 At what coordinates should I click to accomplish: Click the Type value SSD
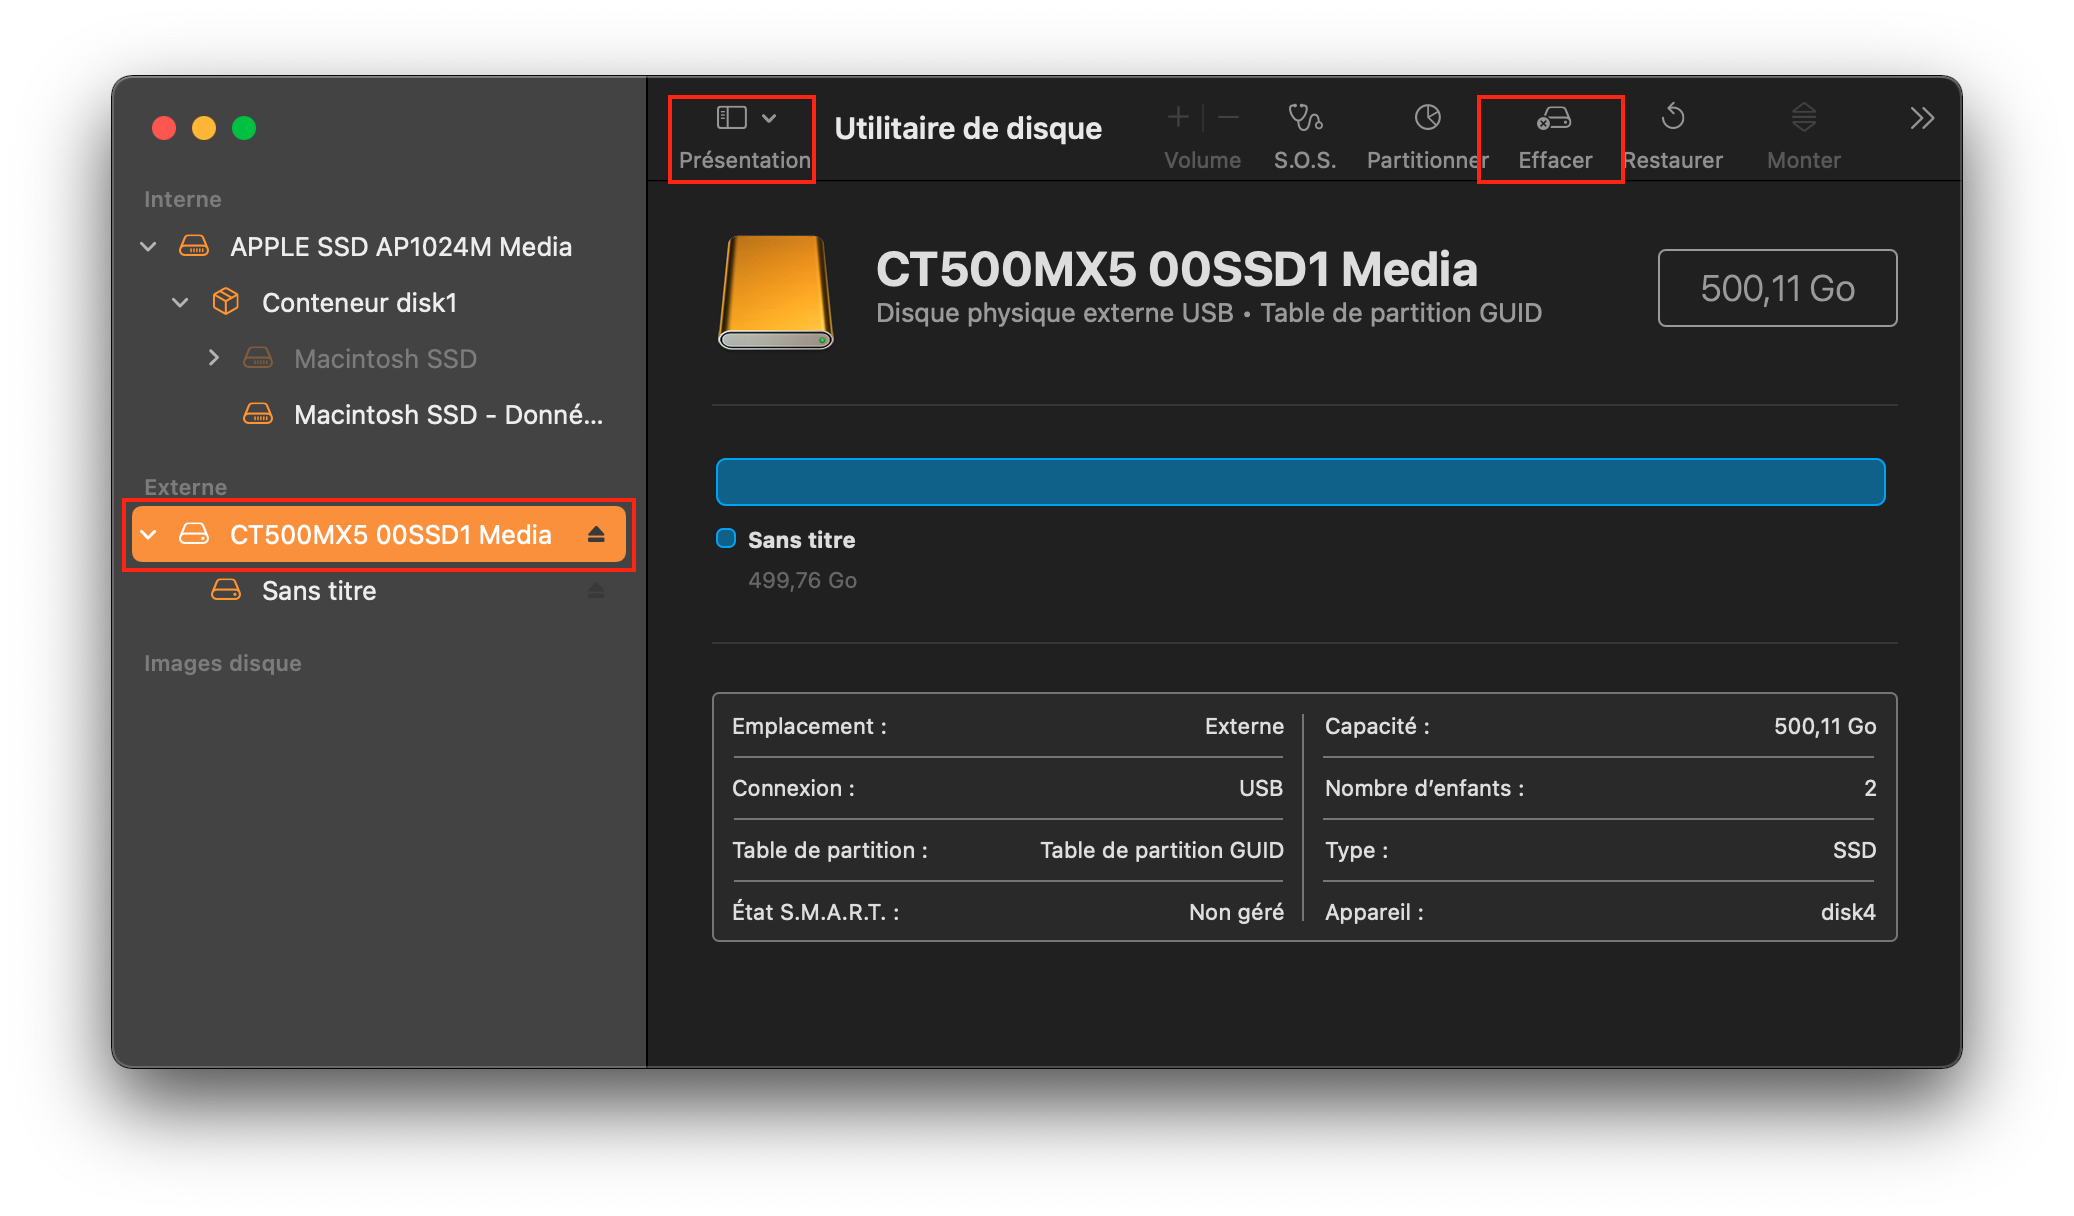pos(1854,850)
